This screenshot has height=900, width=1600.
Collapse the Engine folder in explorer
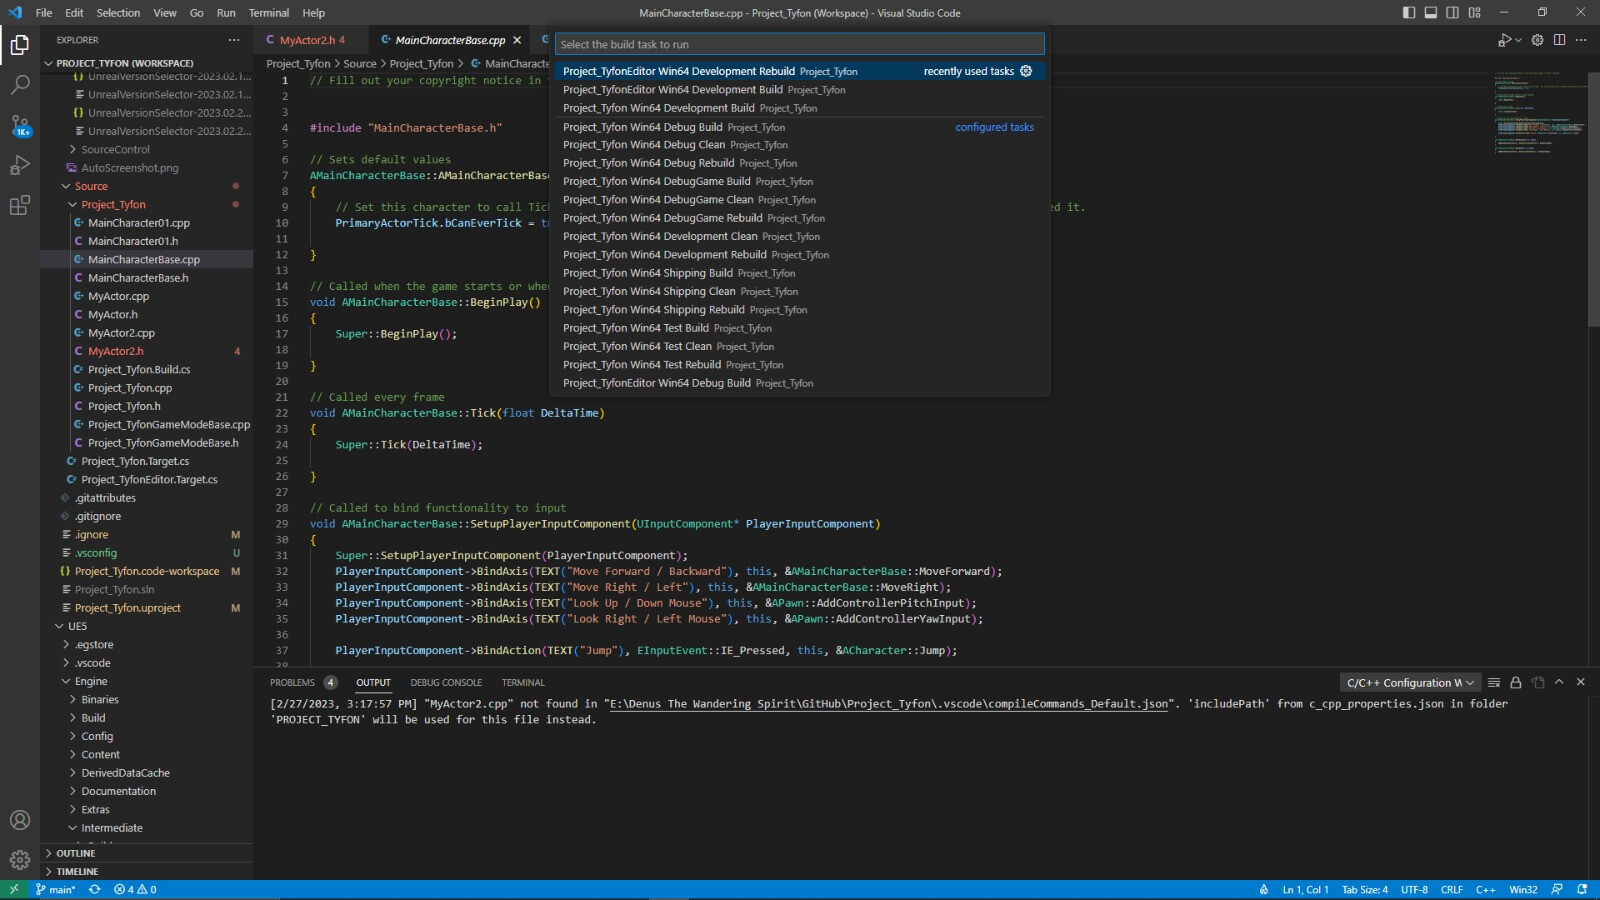click(x=90, y=681)
